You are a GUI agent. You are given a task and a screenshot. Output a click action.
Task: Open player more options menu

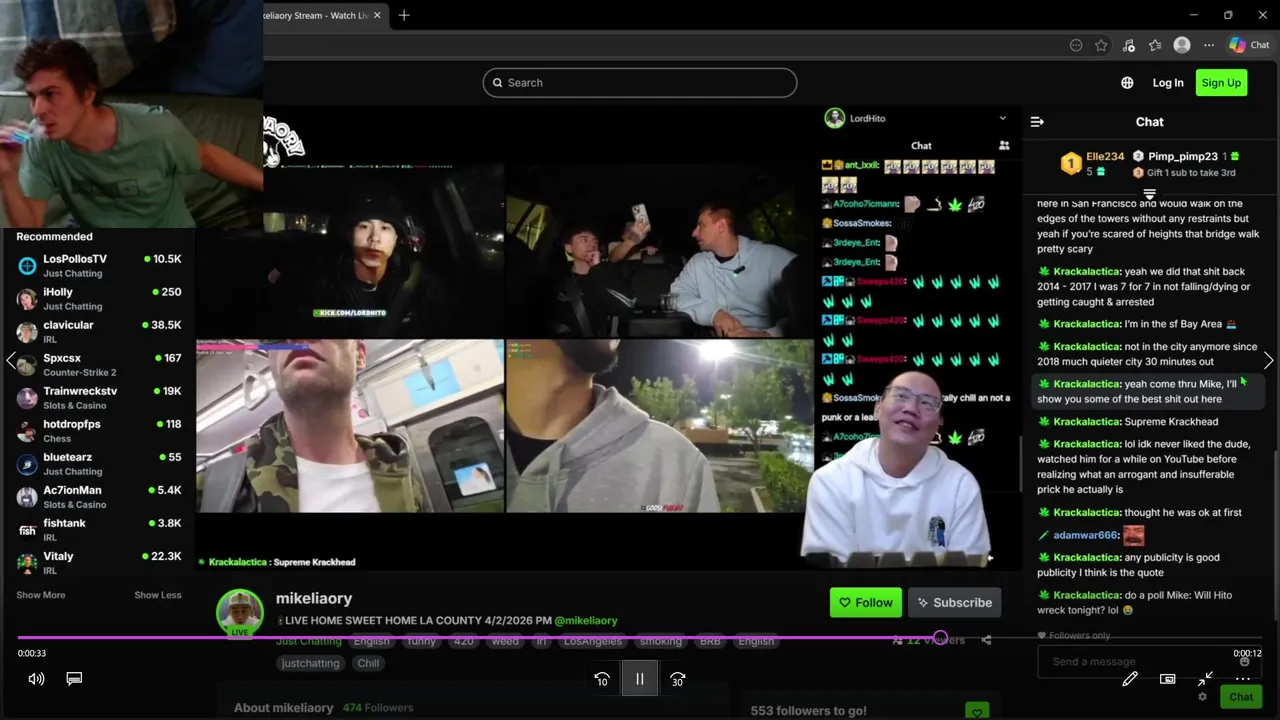pyautogui.click(x=1243, y=679)
